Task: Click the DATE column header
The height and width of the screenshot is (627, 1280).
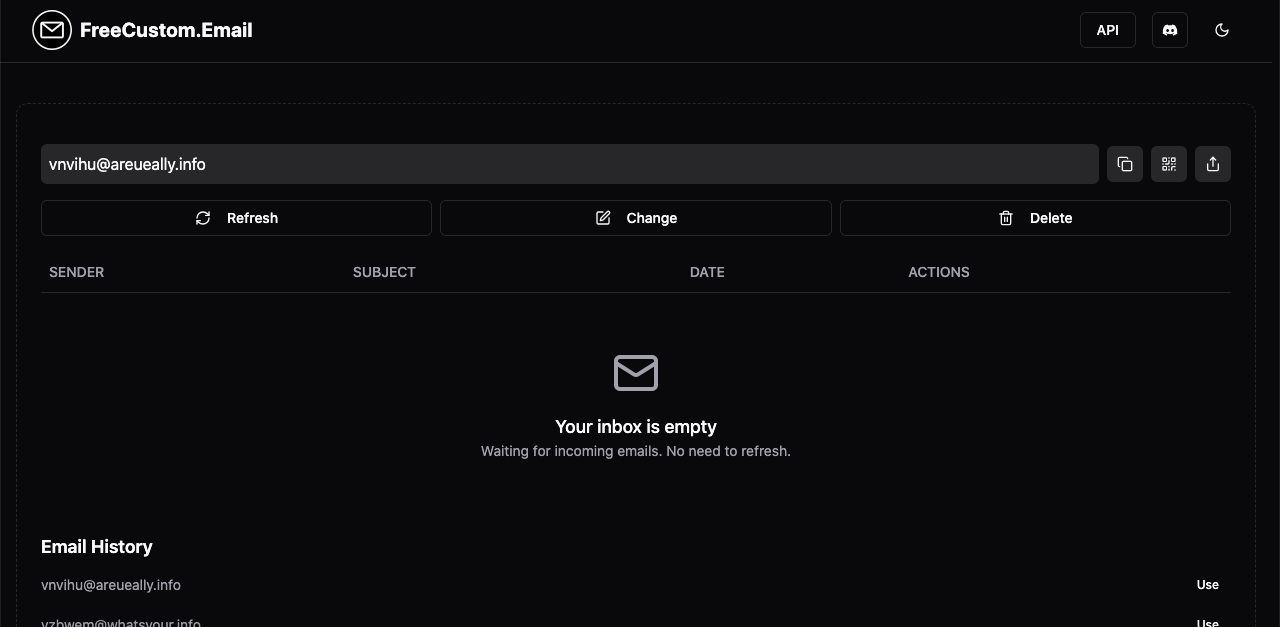Action: (x=707, y=272)
